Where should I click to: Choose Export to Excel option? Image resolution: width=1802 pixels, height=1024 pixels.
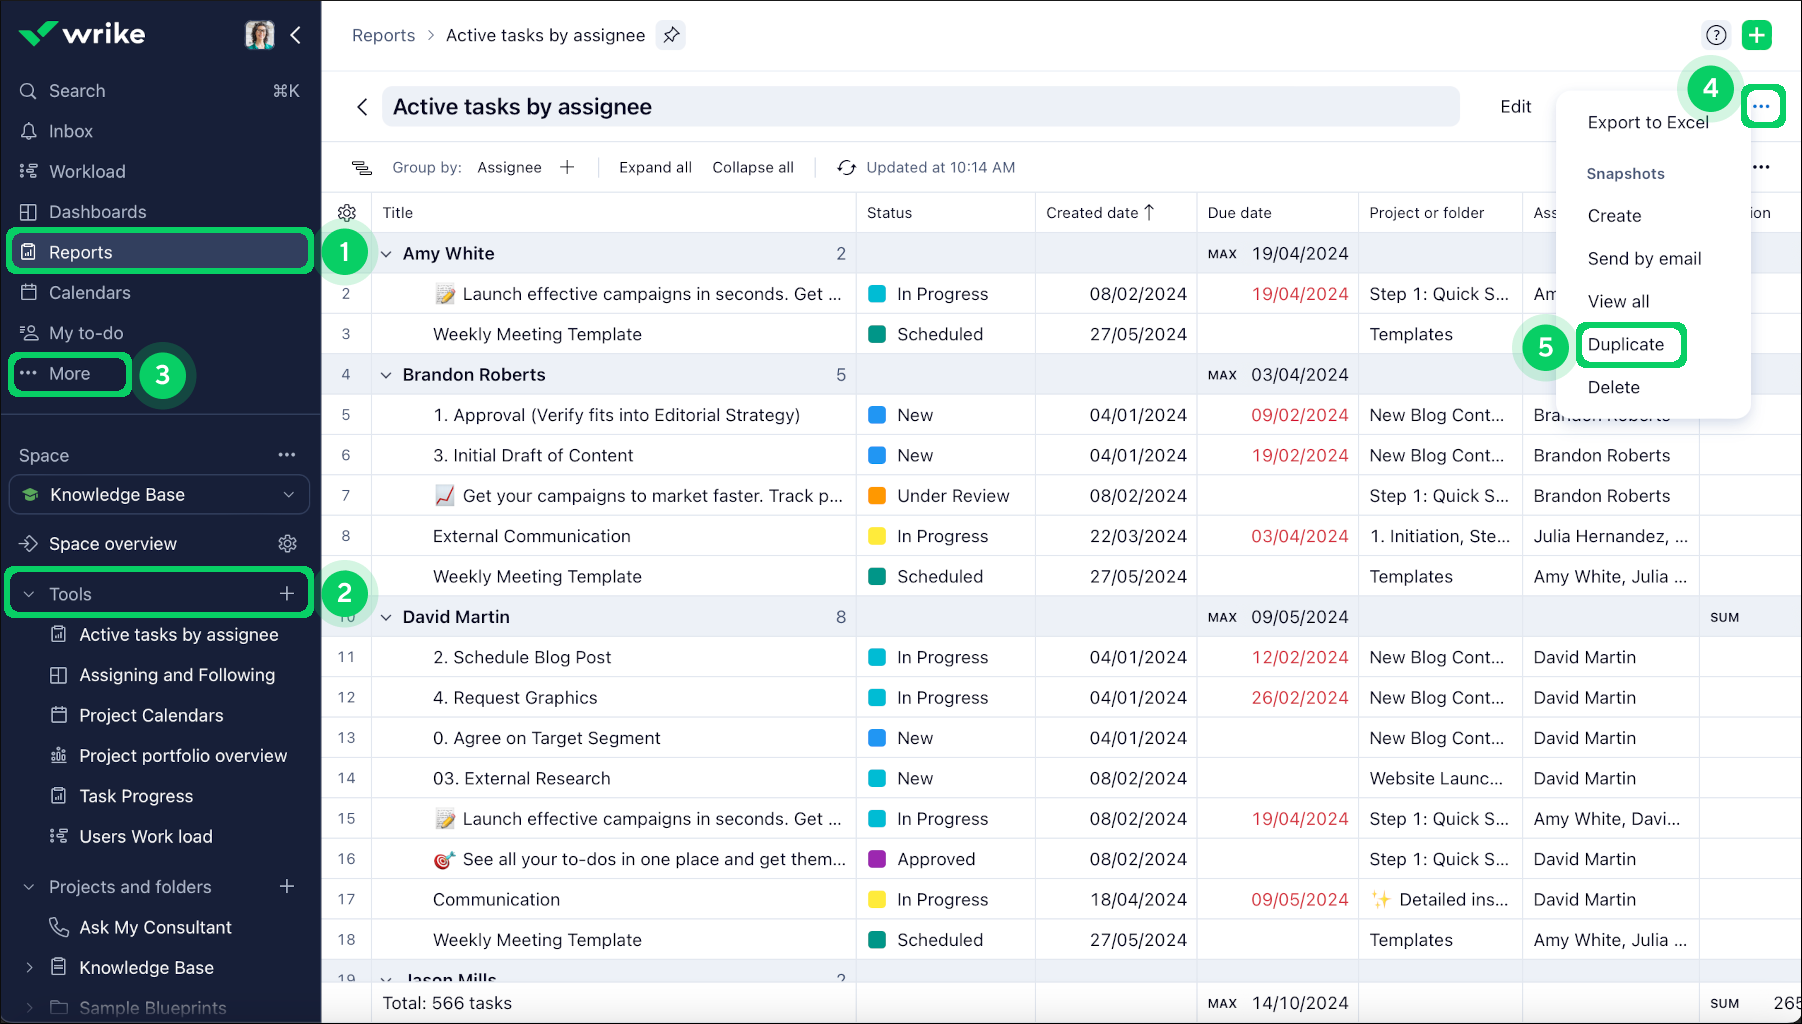1647,123
